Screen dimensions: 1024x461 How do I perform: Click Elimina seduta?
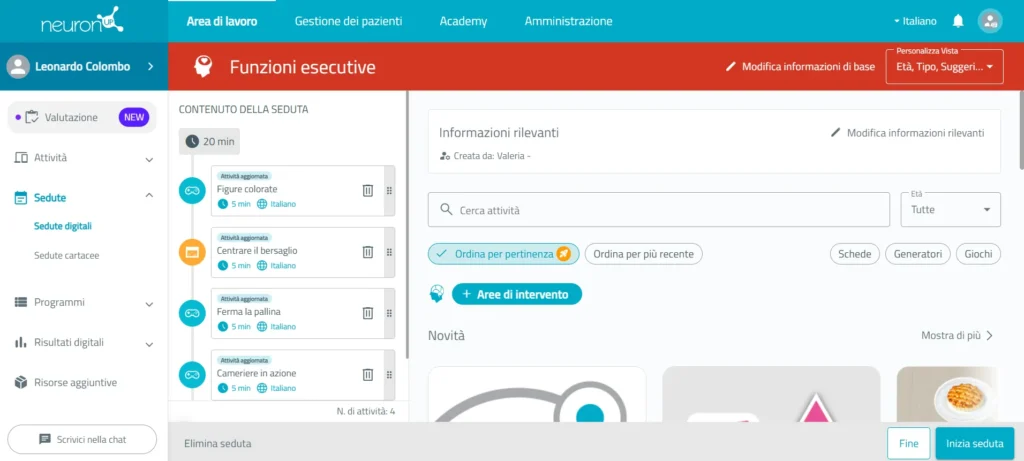(x=218, y=443)
